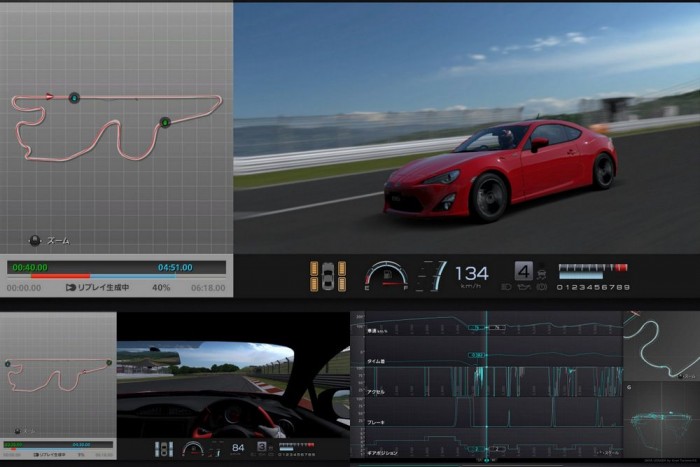Viewport: 700px width, 467px height.
Task: Click the zoom (ズーム) controller icon under the large track map
Action: (x=37, y=240)
